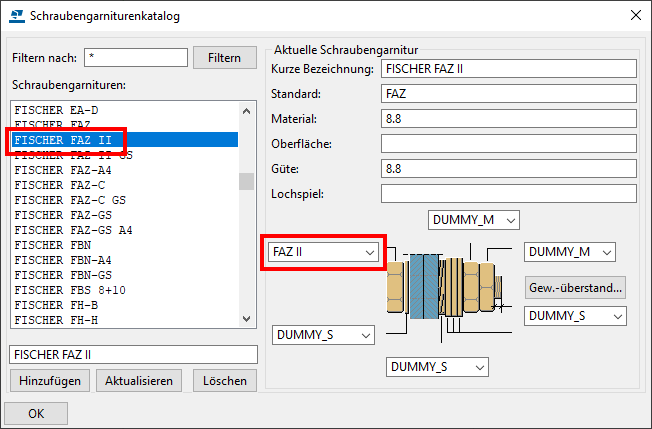Click the Schraubengarniturenkatalog title bar app icon

pyautogui.click(x=17, y=16)
